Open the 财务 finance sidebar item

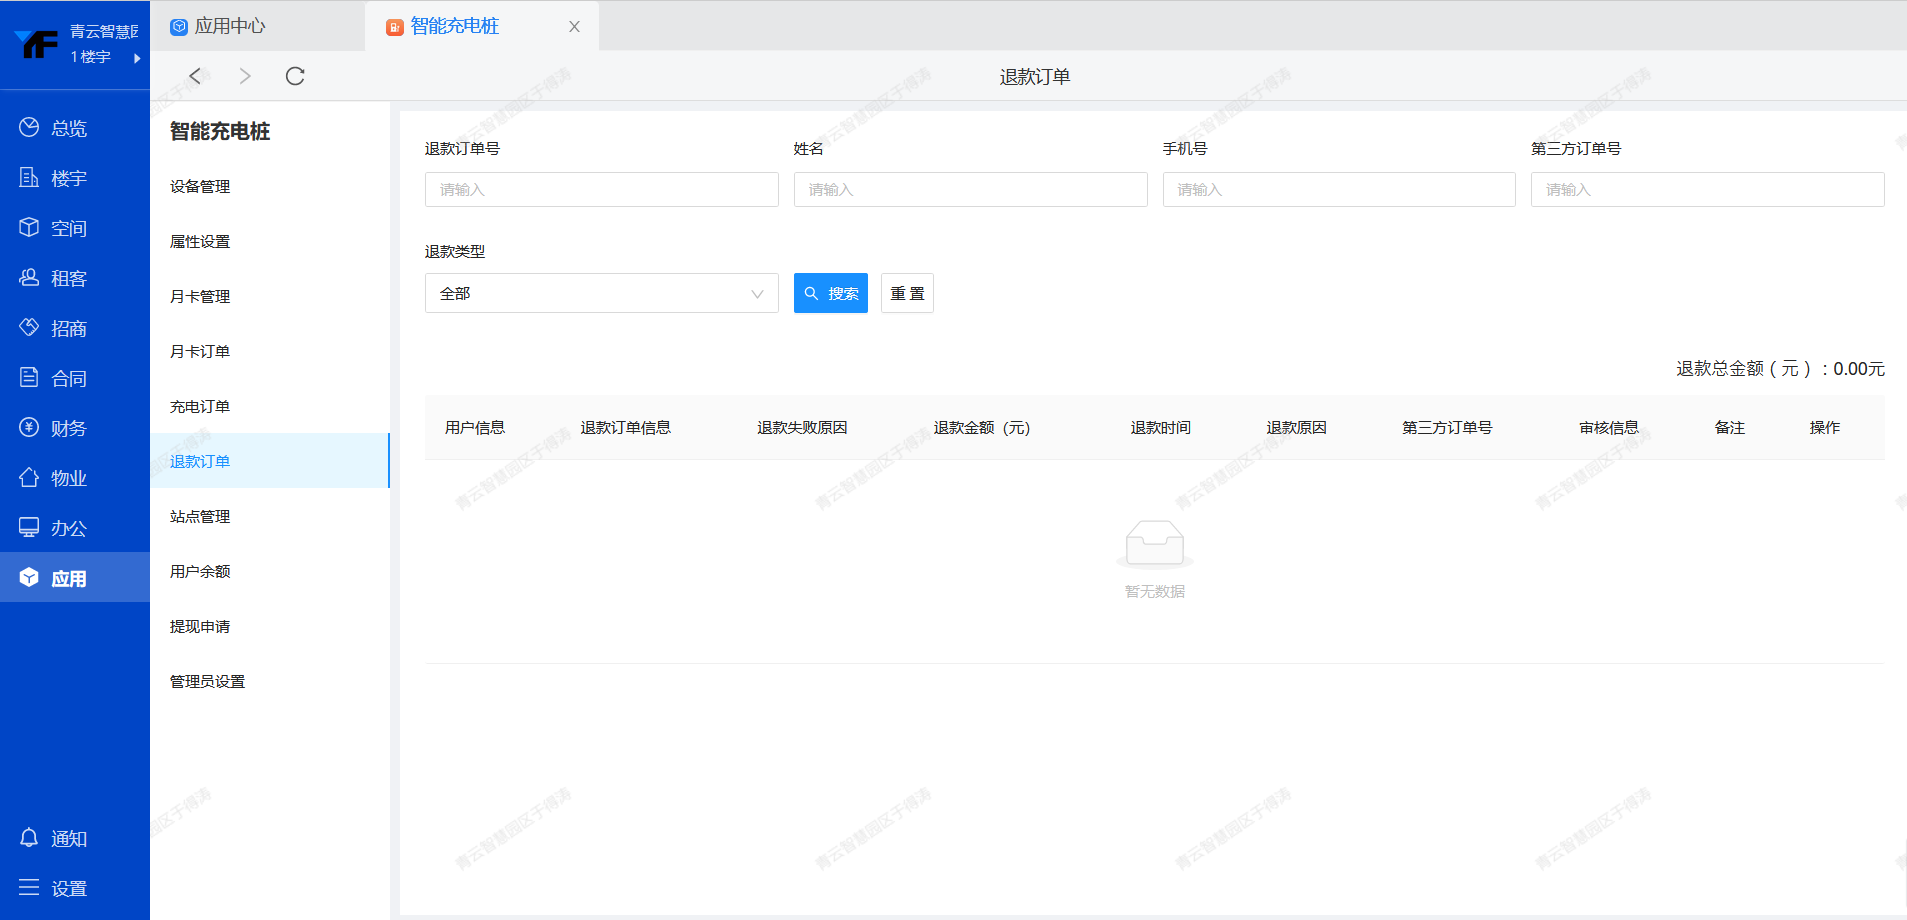(68, 428)
